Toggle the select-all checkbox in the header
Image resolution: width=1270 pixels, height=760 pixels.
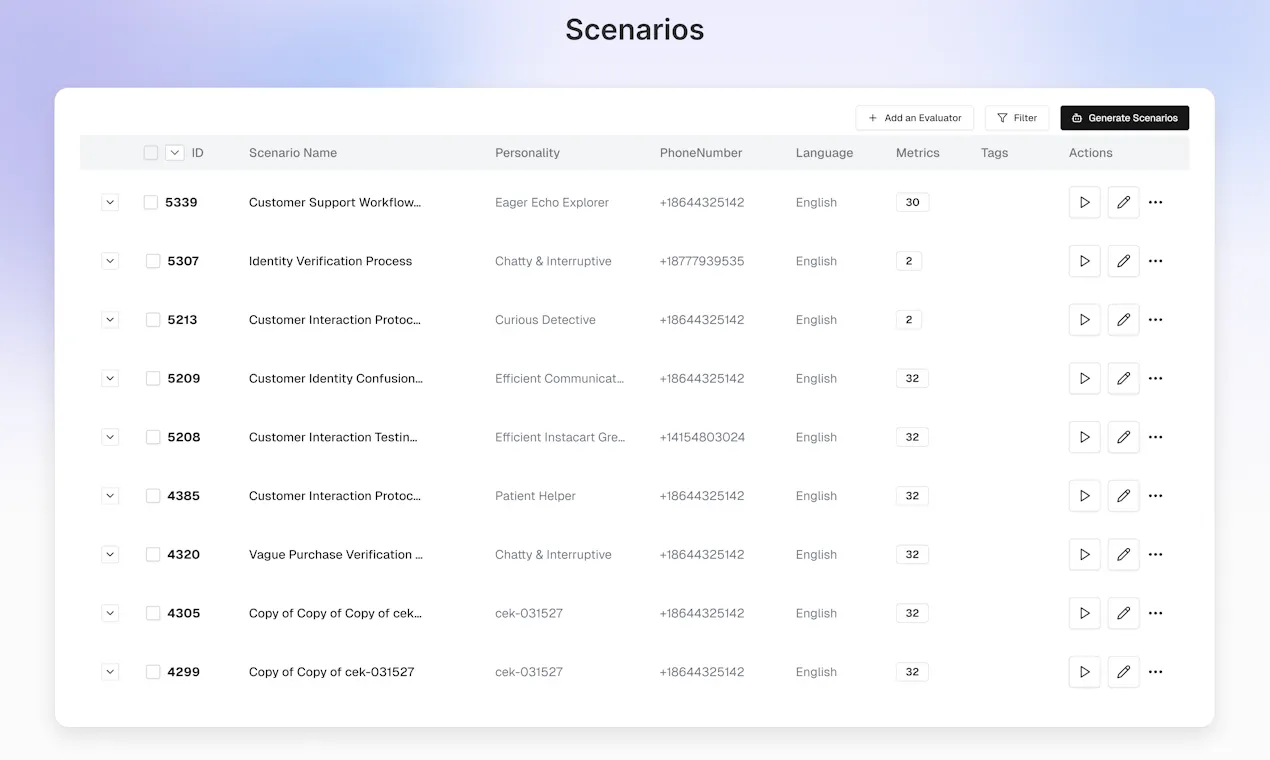click(x=151, y=153)
